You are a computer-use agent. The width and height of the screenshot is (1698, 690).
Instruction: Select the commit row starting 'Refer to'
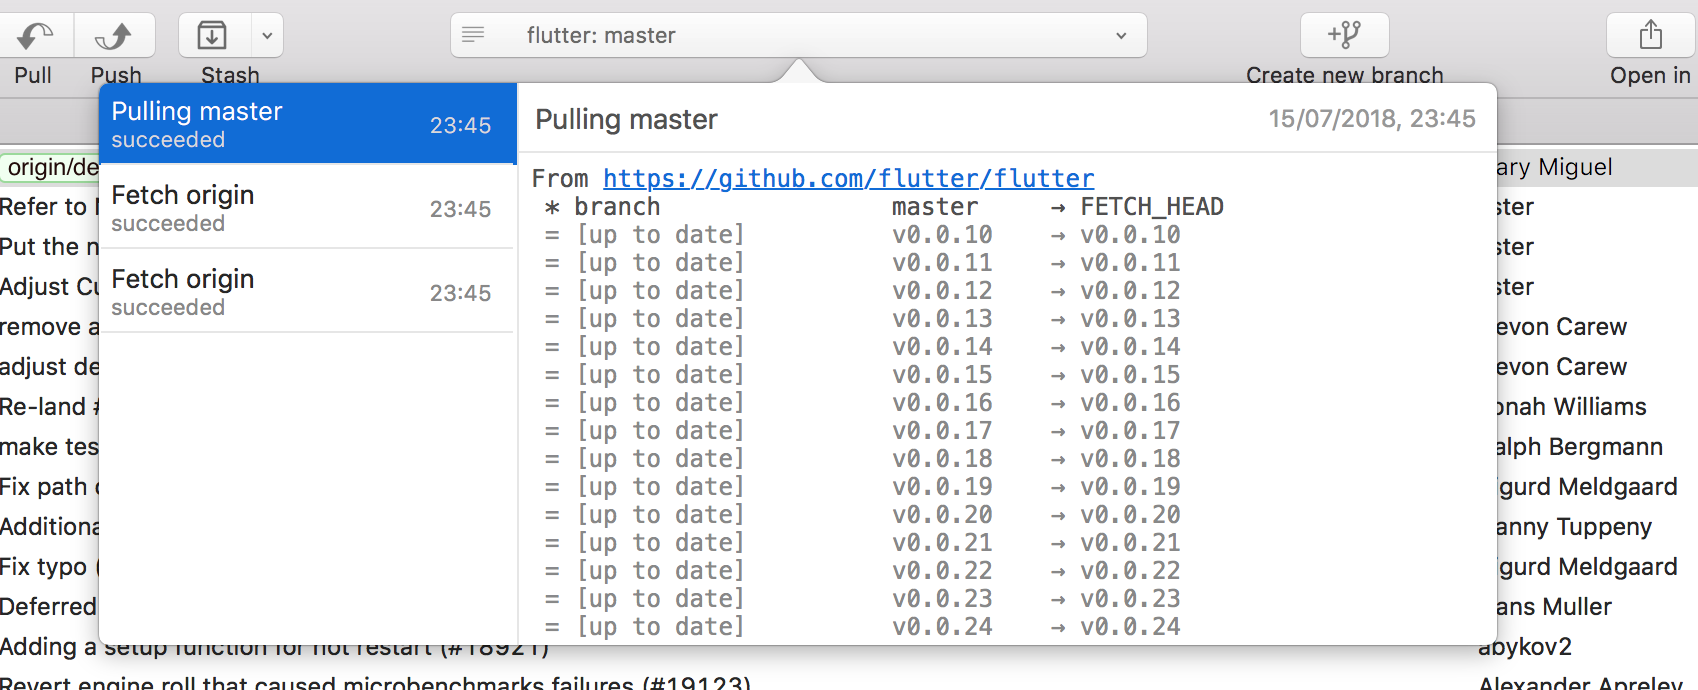[x=50, y=207]
